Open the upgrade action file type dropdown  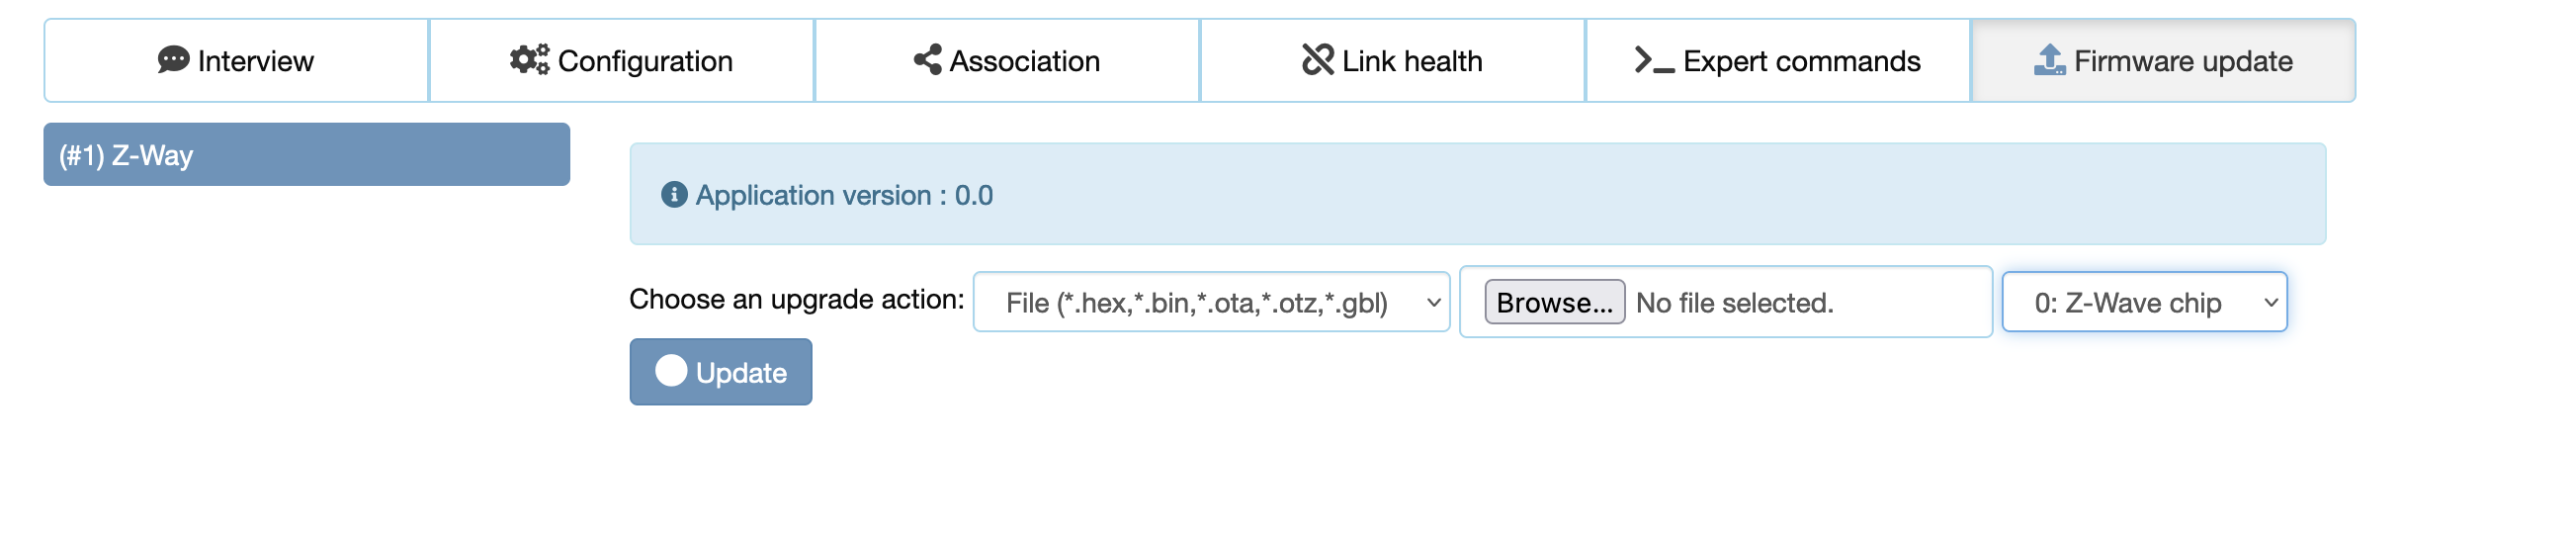coord(1210,302)
